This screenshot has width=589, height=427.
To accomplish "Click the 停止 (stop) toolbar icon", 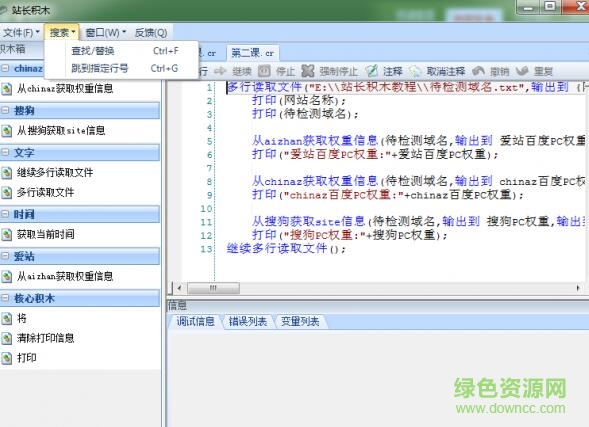I will (264, 71).
